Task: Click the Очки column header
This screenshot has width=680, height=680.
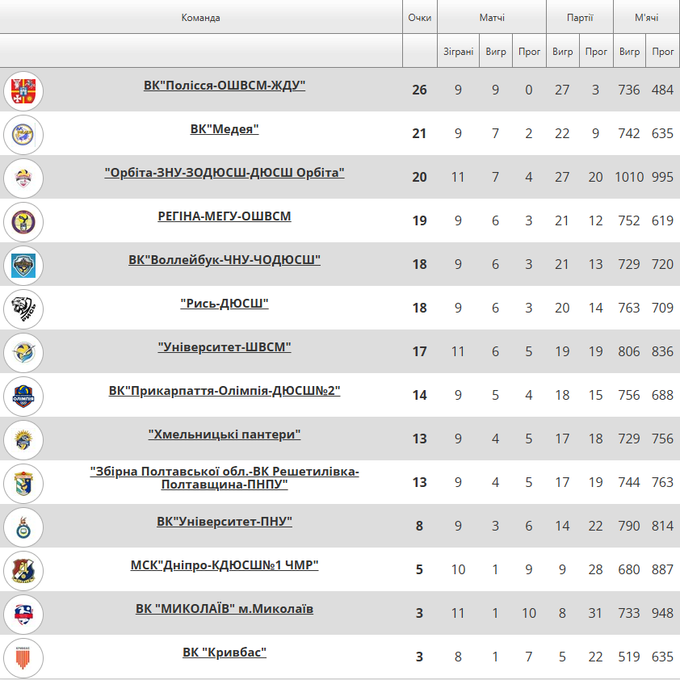Action: tap(420, 17)
